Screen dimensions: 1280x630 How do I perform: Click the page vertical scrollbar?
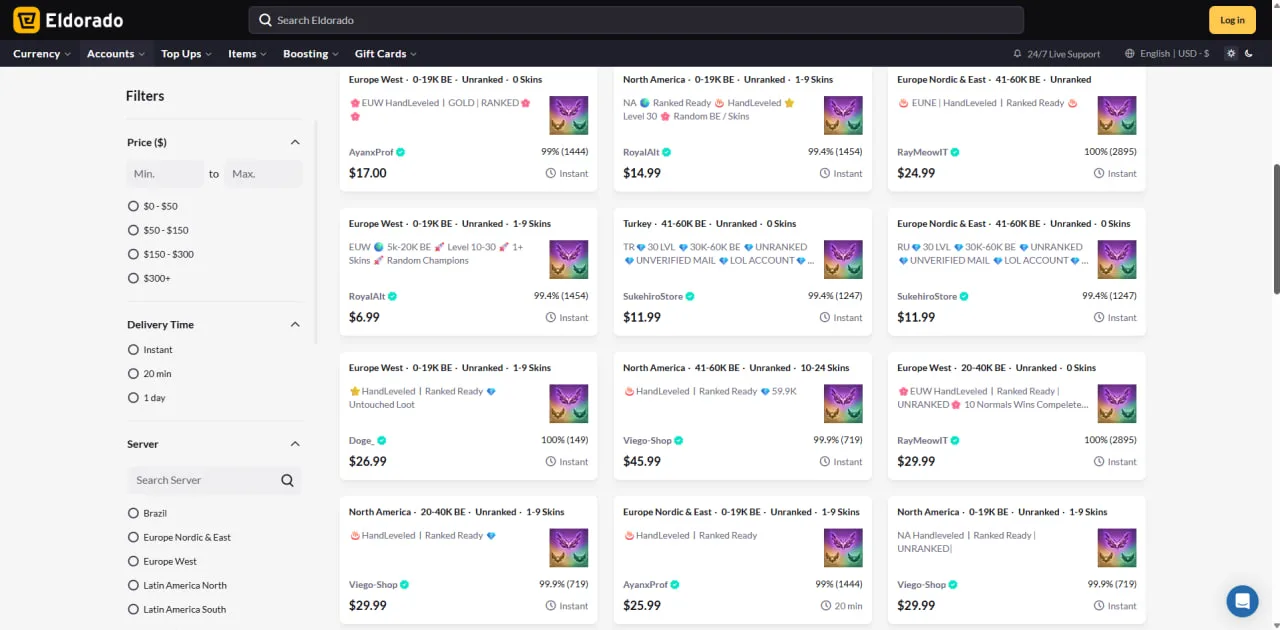click(x=1276, y=228)
